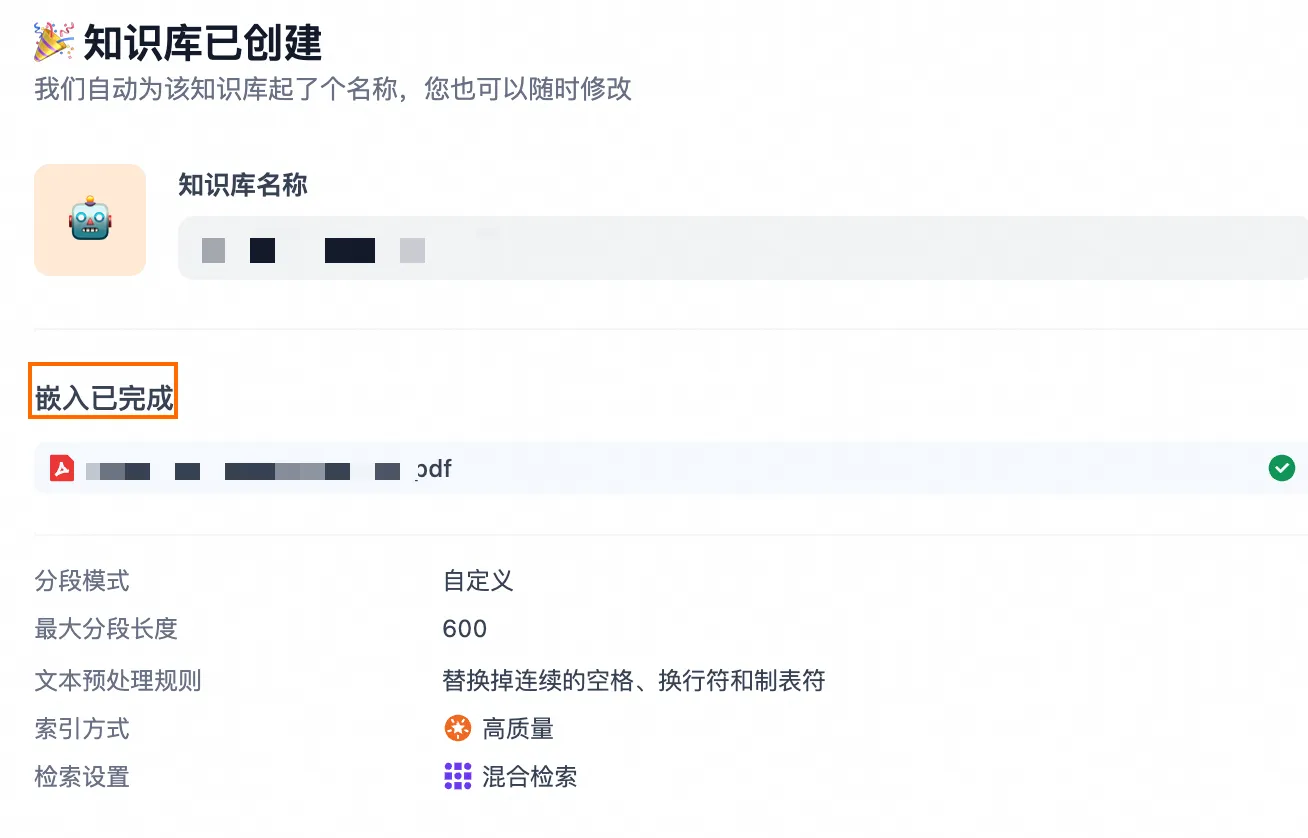The height and width of the screenshot is (838, 1308).
Task: Click the 知识库名称 label
Action: point(243,185)
